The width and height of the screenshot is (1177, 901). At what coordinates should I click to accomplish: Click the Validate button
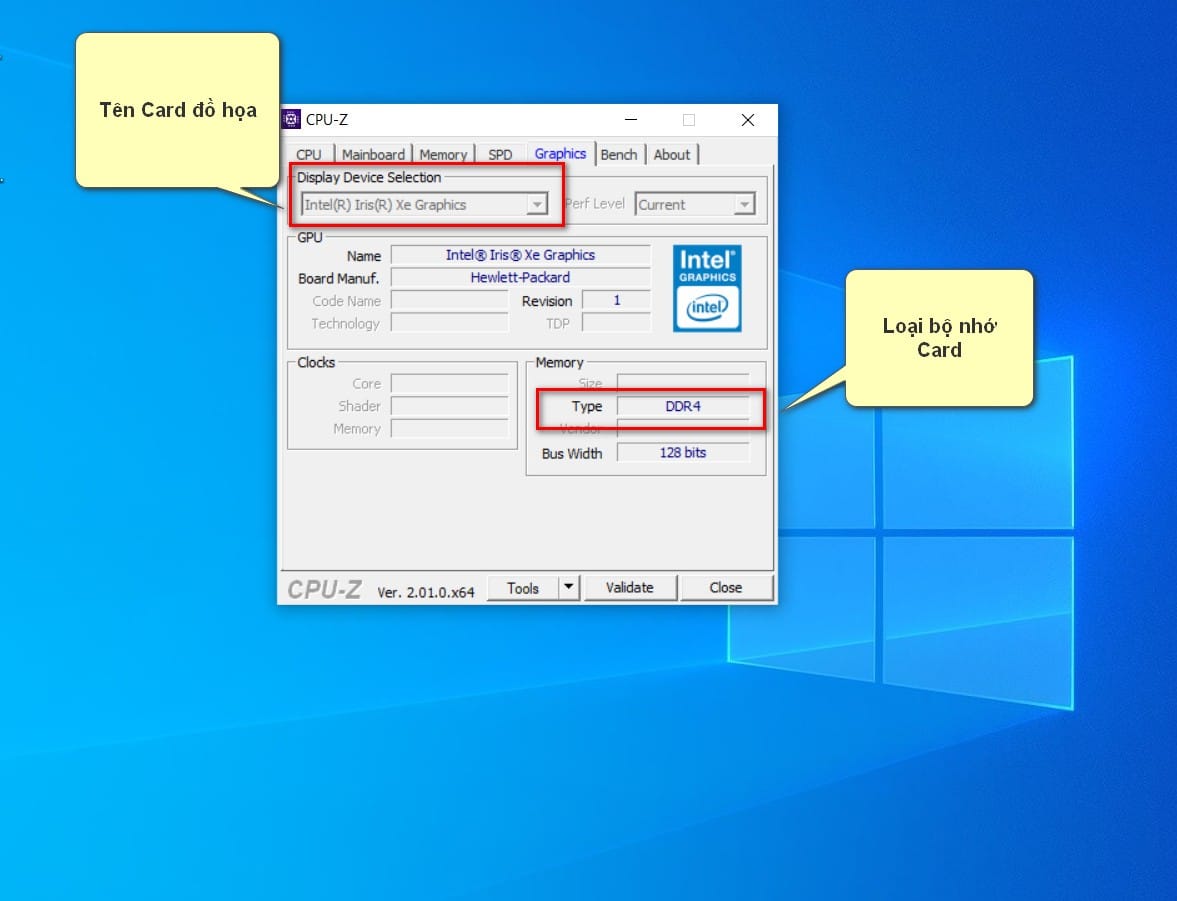[630, 587]
